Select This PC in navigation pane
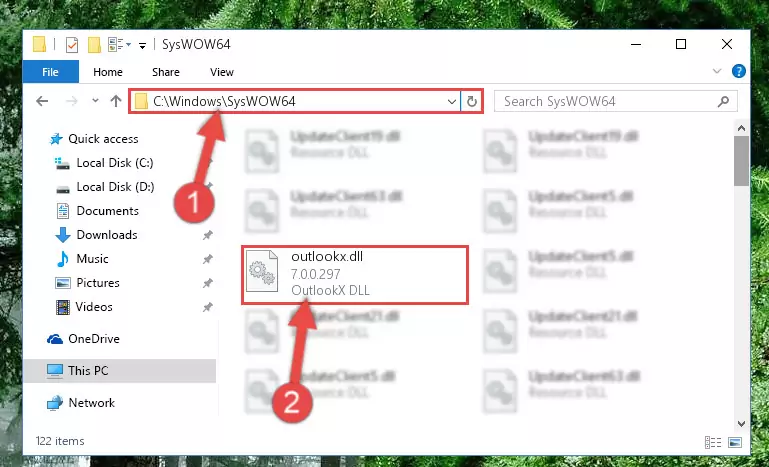769x467 pixels. click(x=119, y=371)
